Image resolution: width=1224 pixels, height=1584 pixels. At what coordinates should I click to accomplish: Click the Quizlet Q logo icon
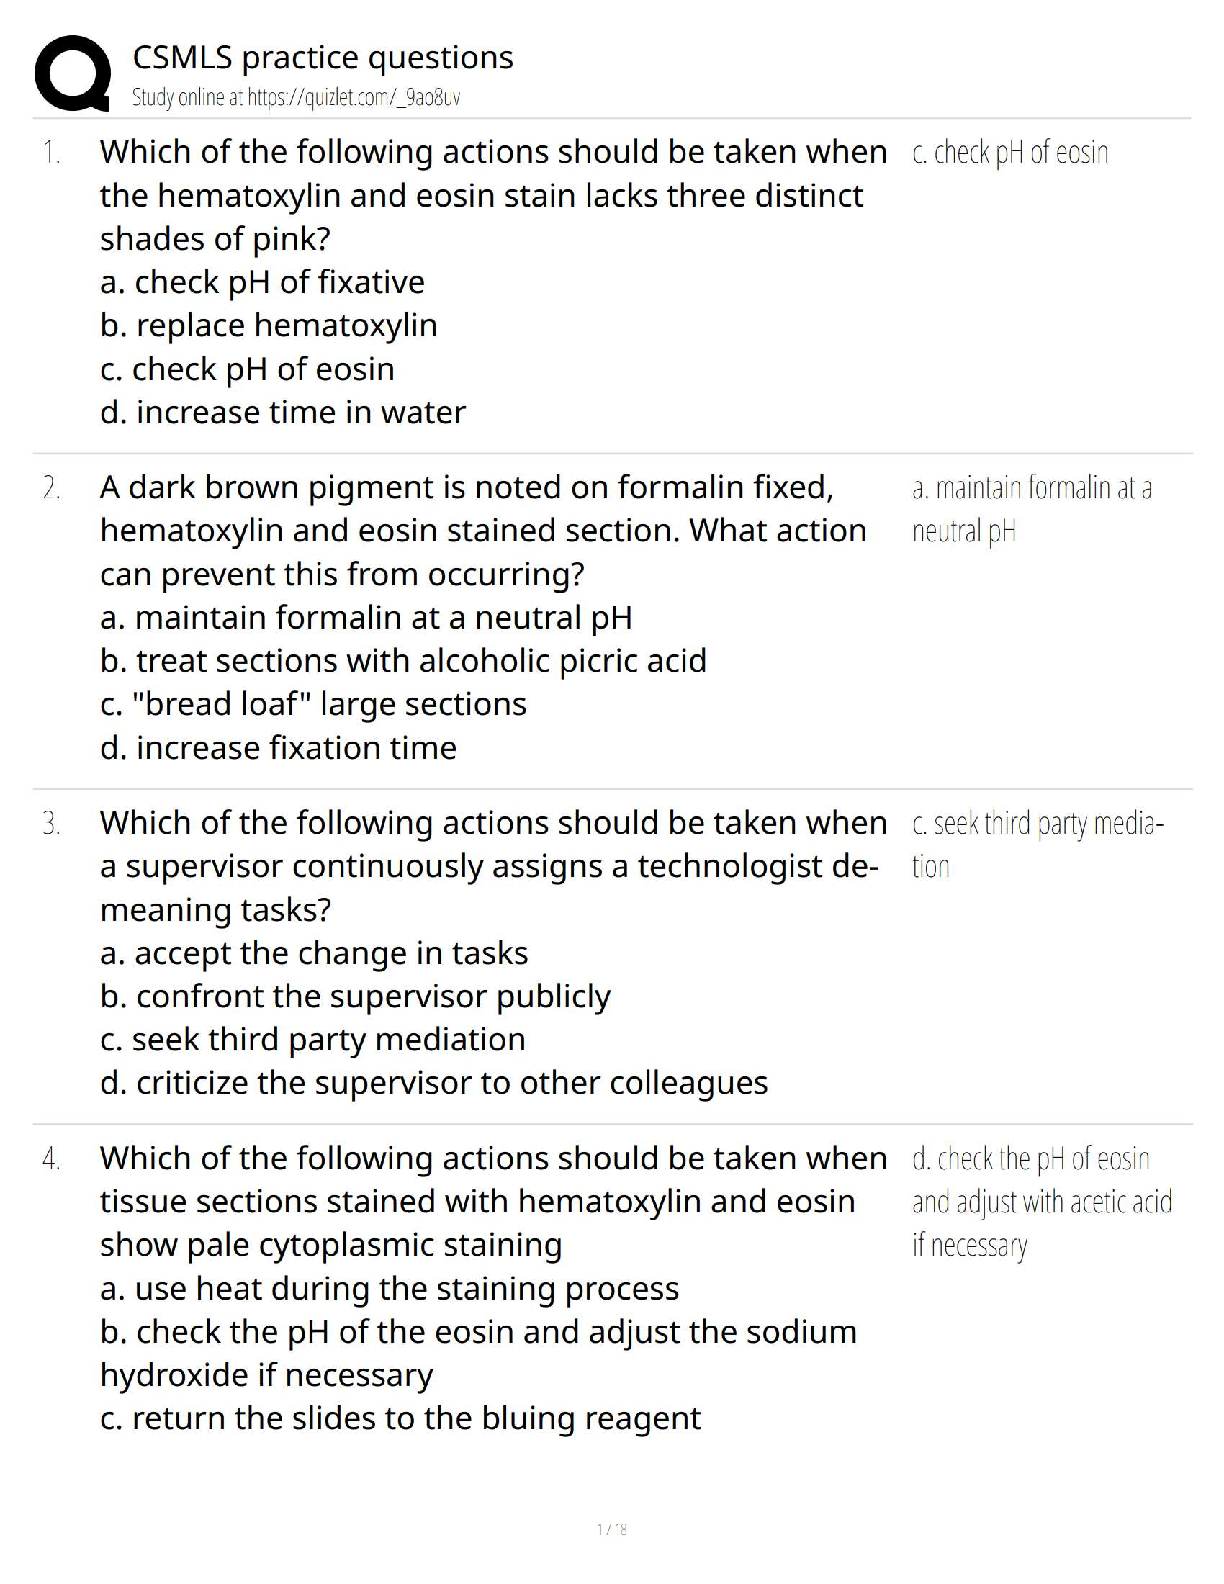[x=71, y=73]
